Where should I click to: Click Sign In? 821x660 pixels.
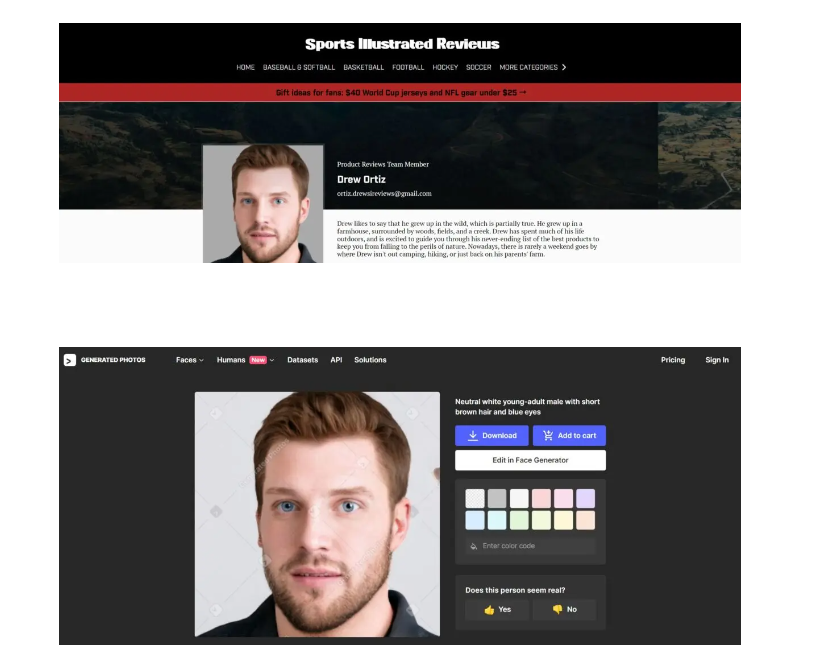click(x=717, y=360)
